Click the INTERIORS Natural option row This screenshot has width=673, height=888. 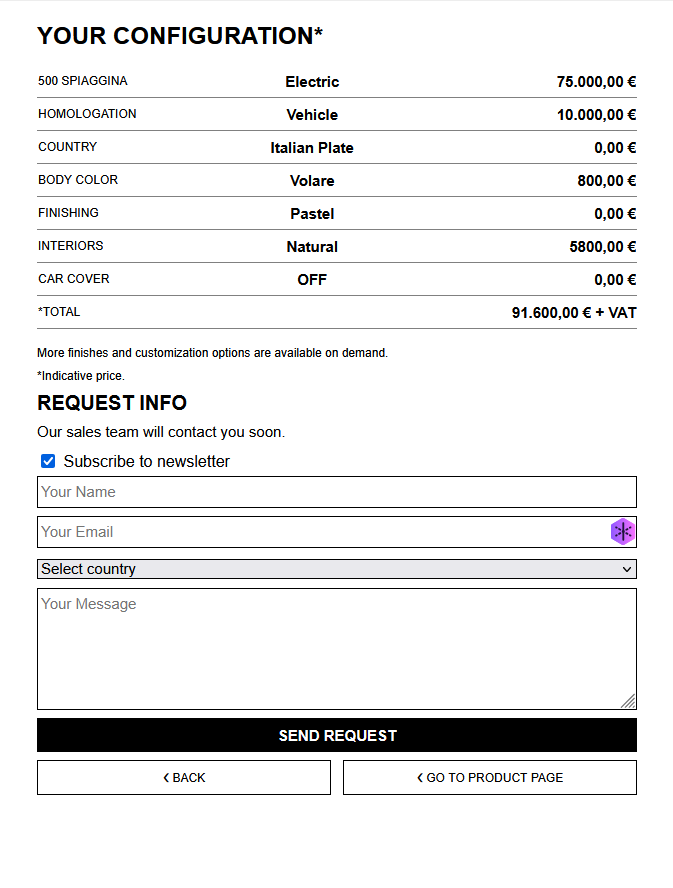click(x=337, y=246)
